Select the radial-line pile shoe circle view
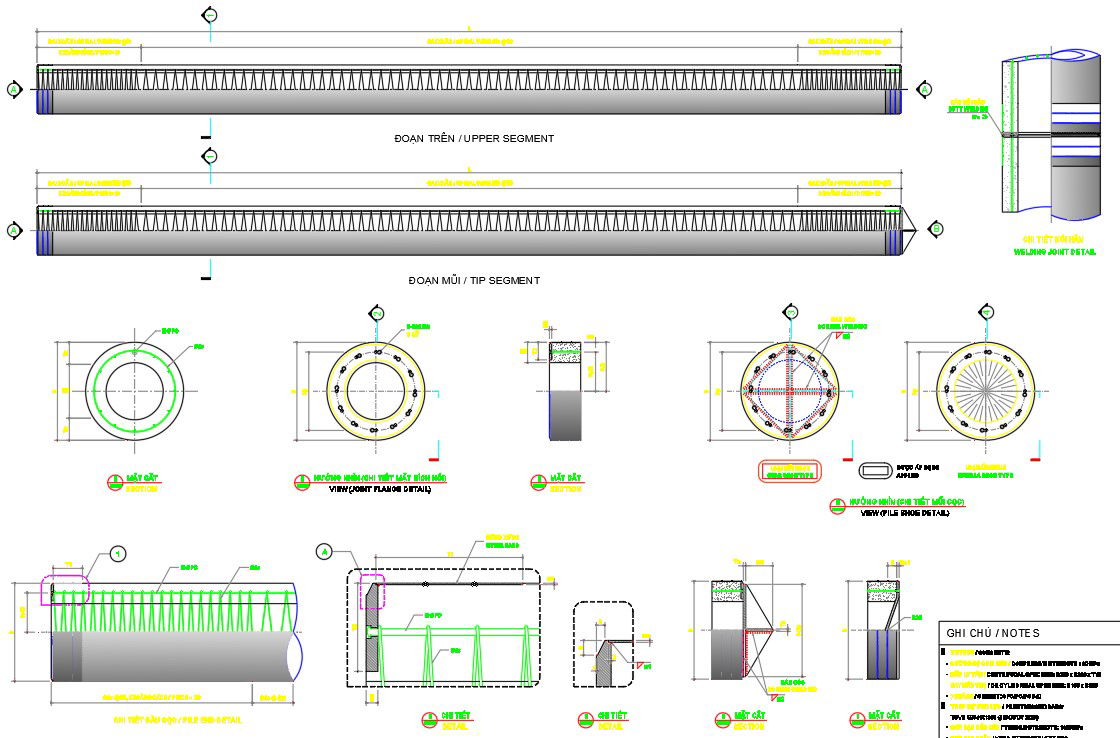 987,391
